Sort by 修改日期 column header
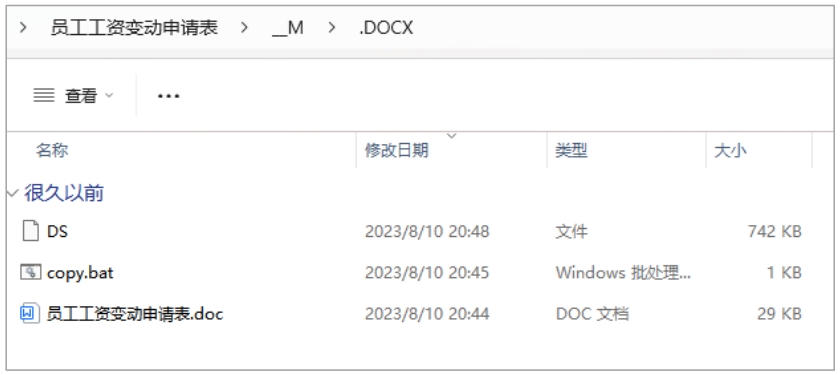The image size is (840, 375). click(396, 150)
